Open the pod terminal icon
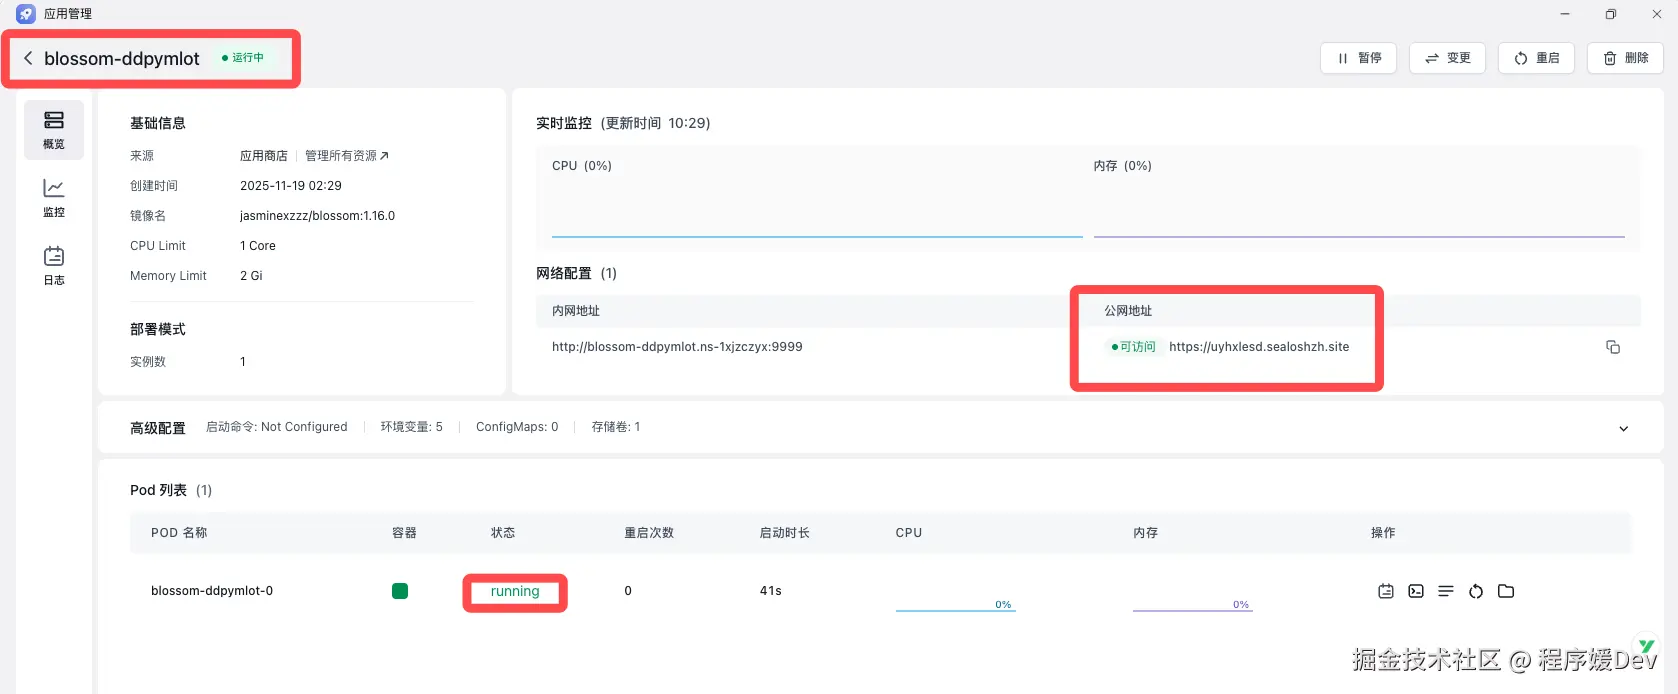Screen dimensions: 1678x694 pos(1416,591)
